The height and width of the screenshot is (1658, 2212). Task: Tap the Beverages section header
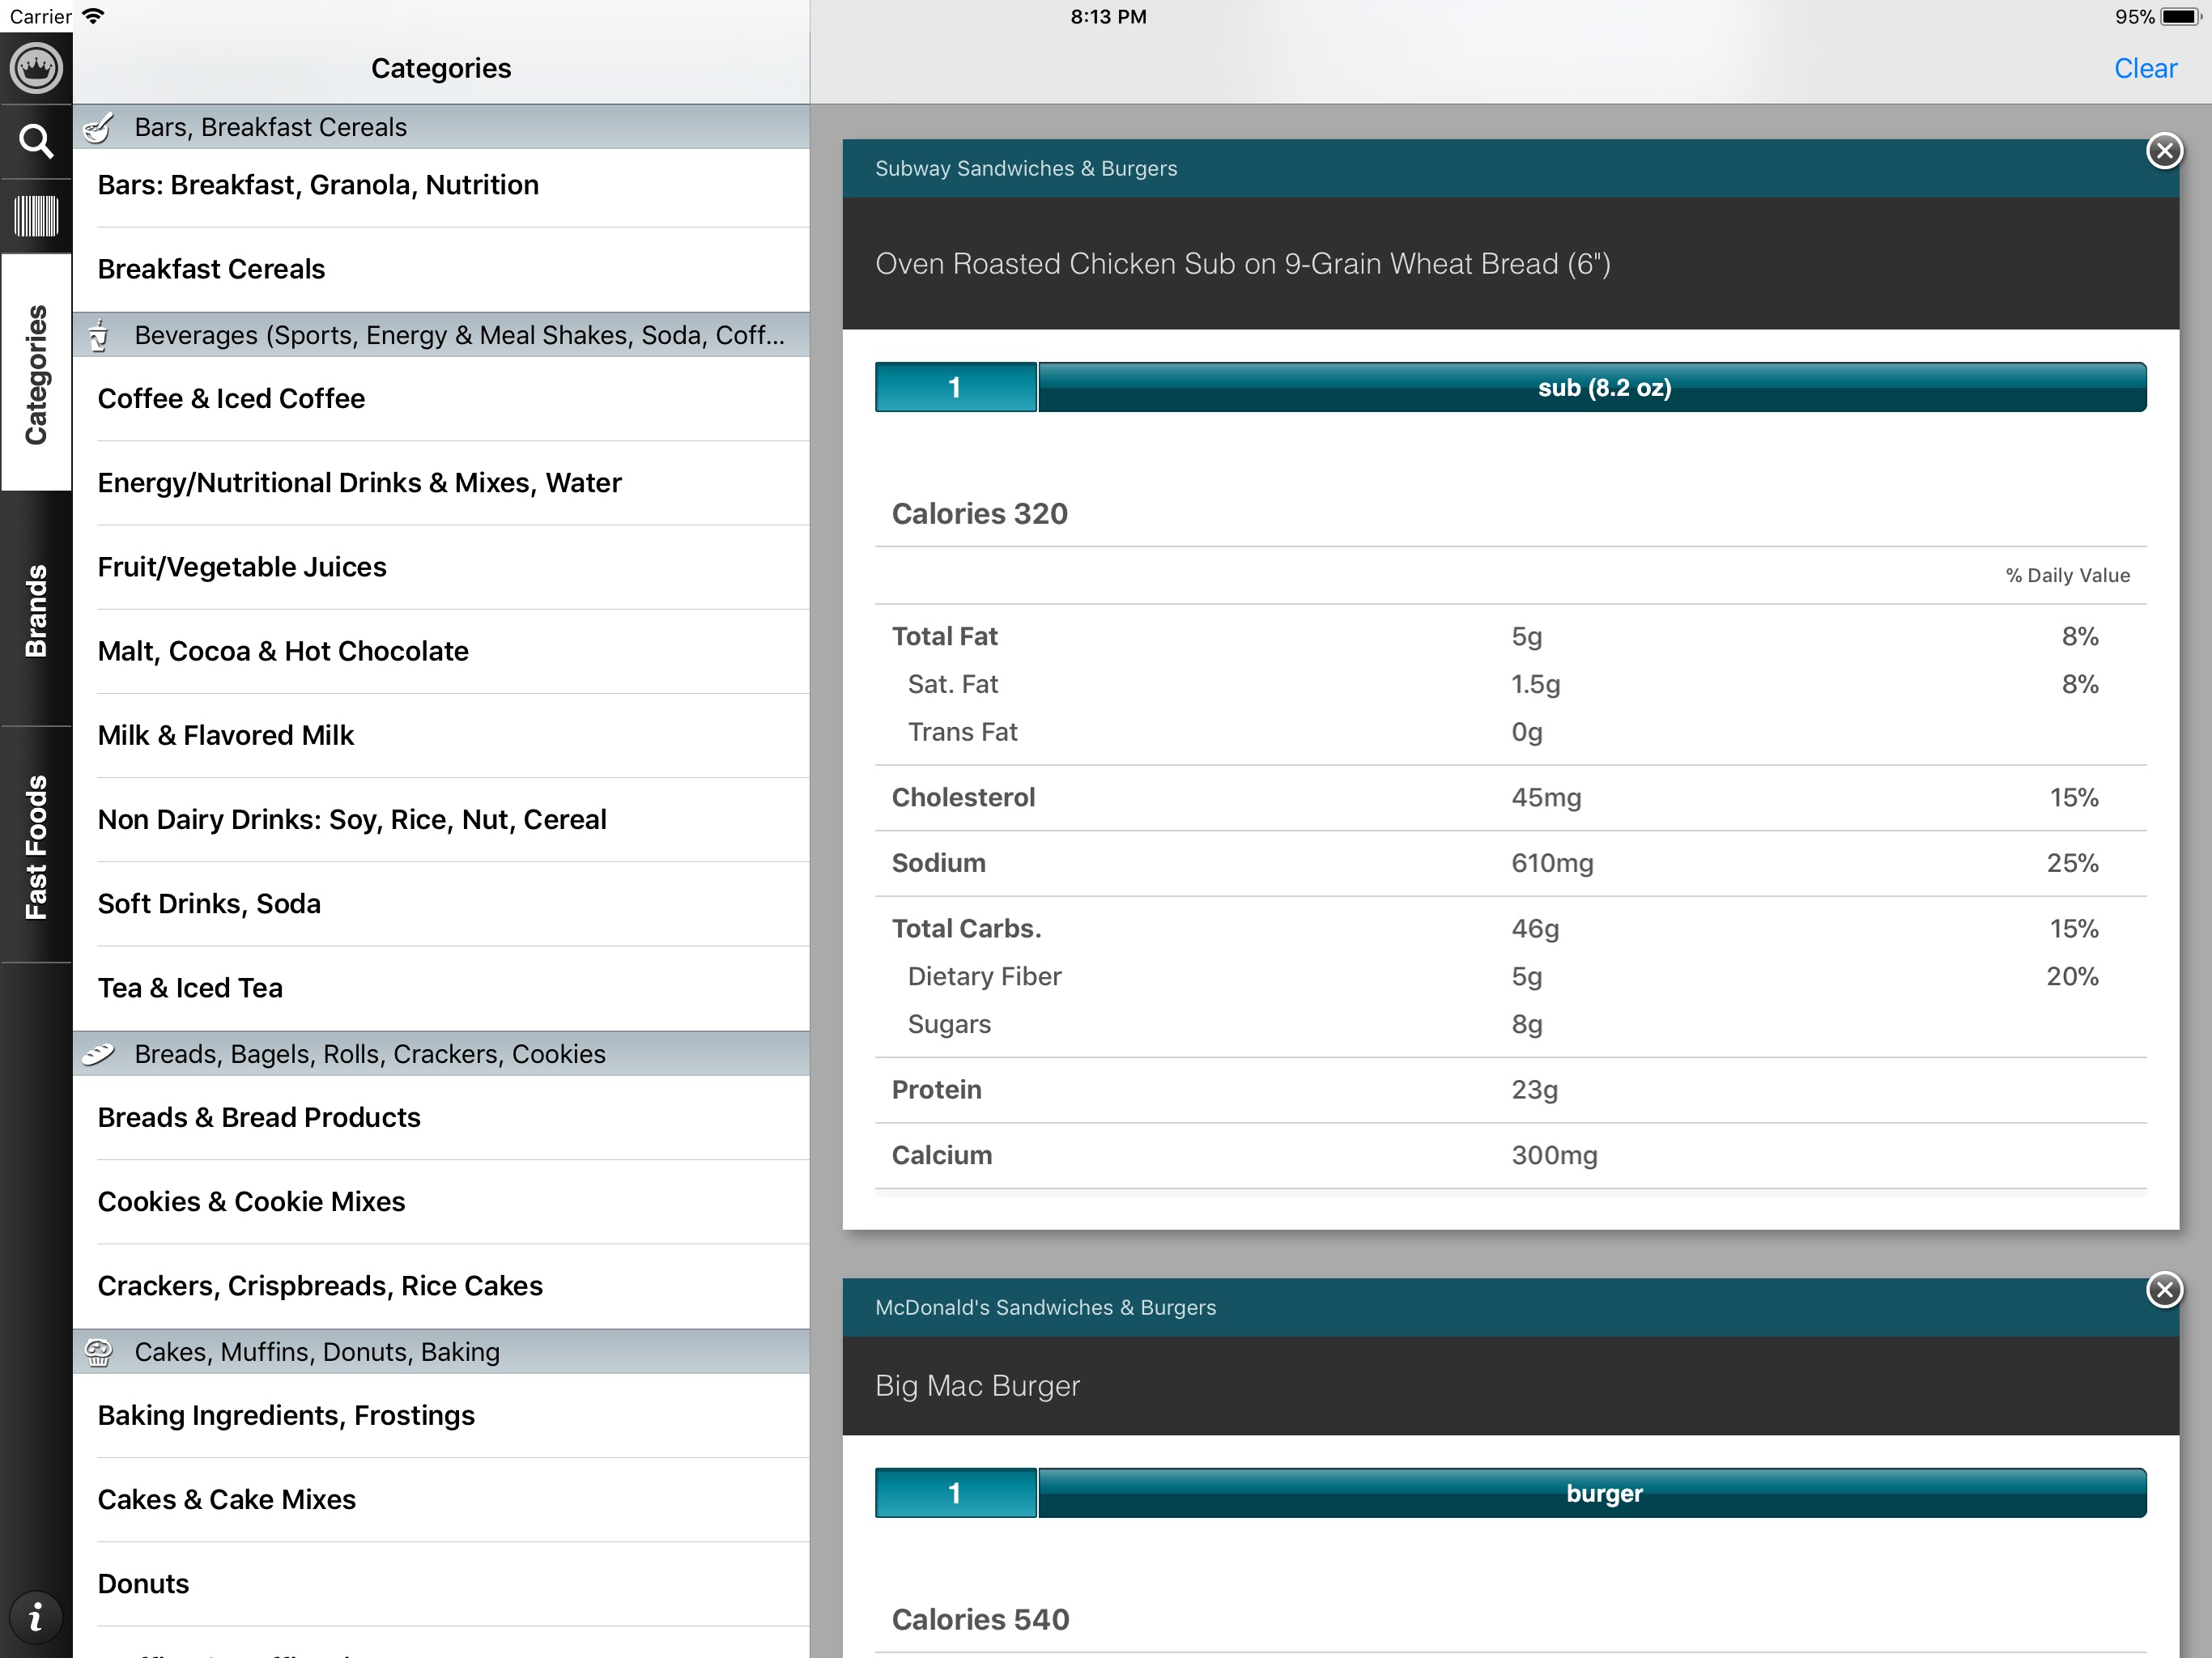point(441,335)
